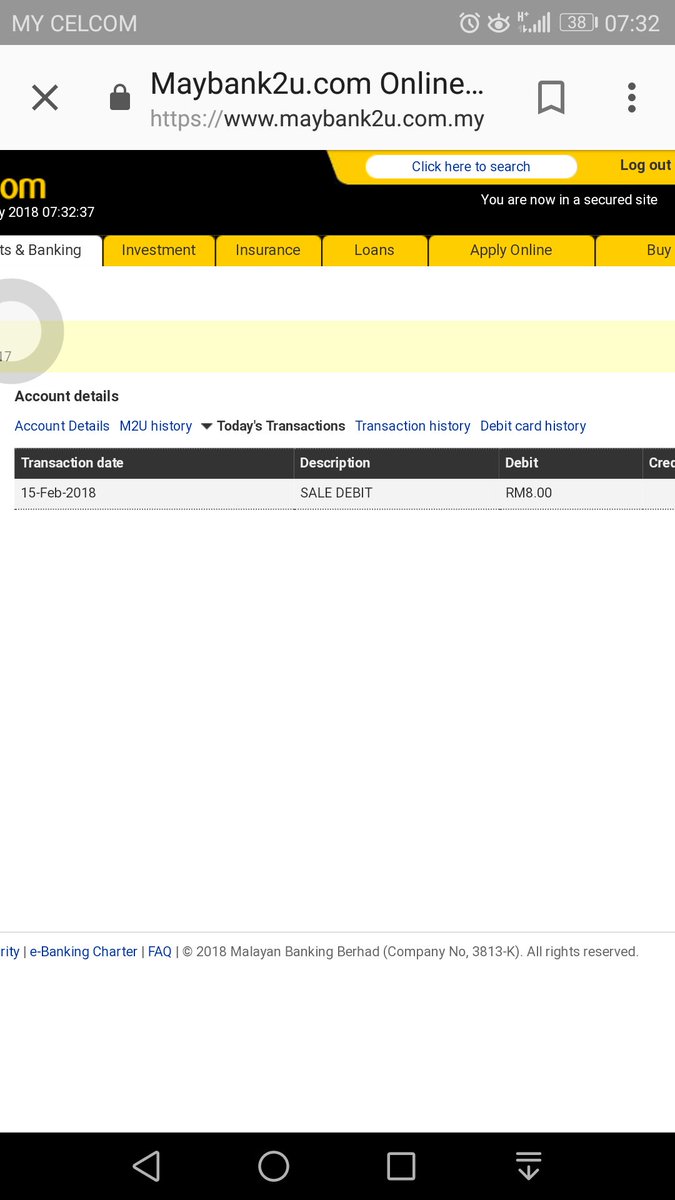Go to the Apply Online tab
This screenshot has width=675, height=1200.
click(x=511, y=250)
